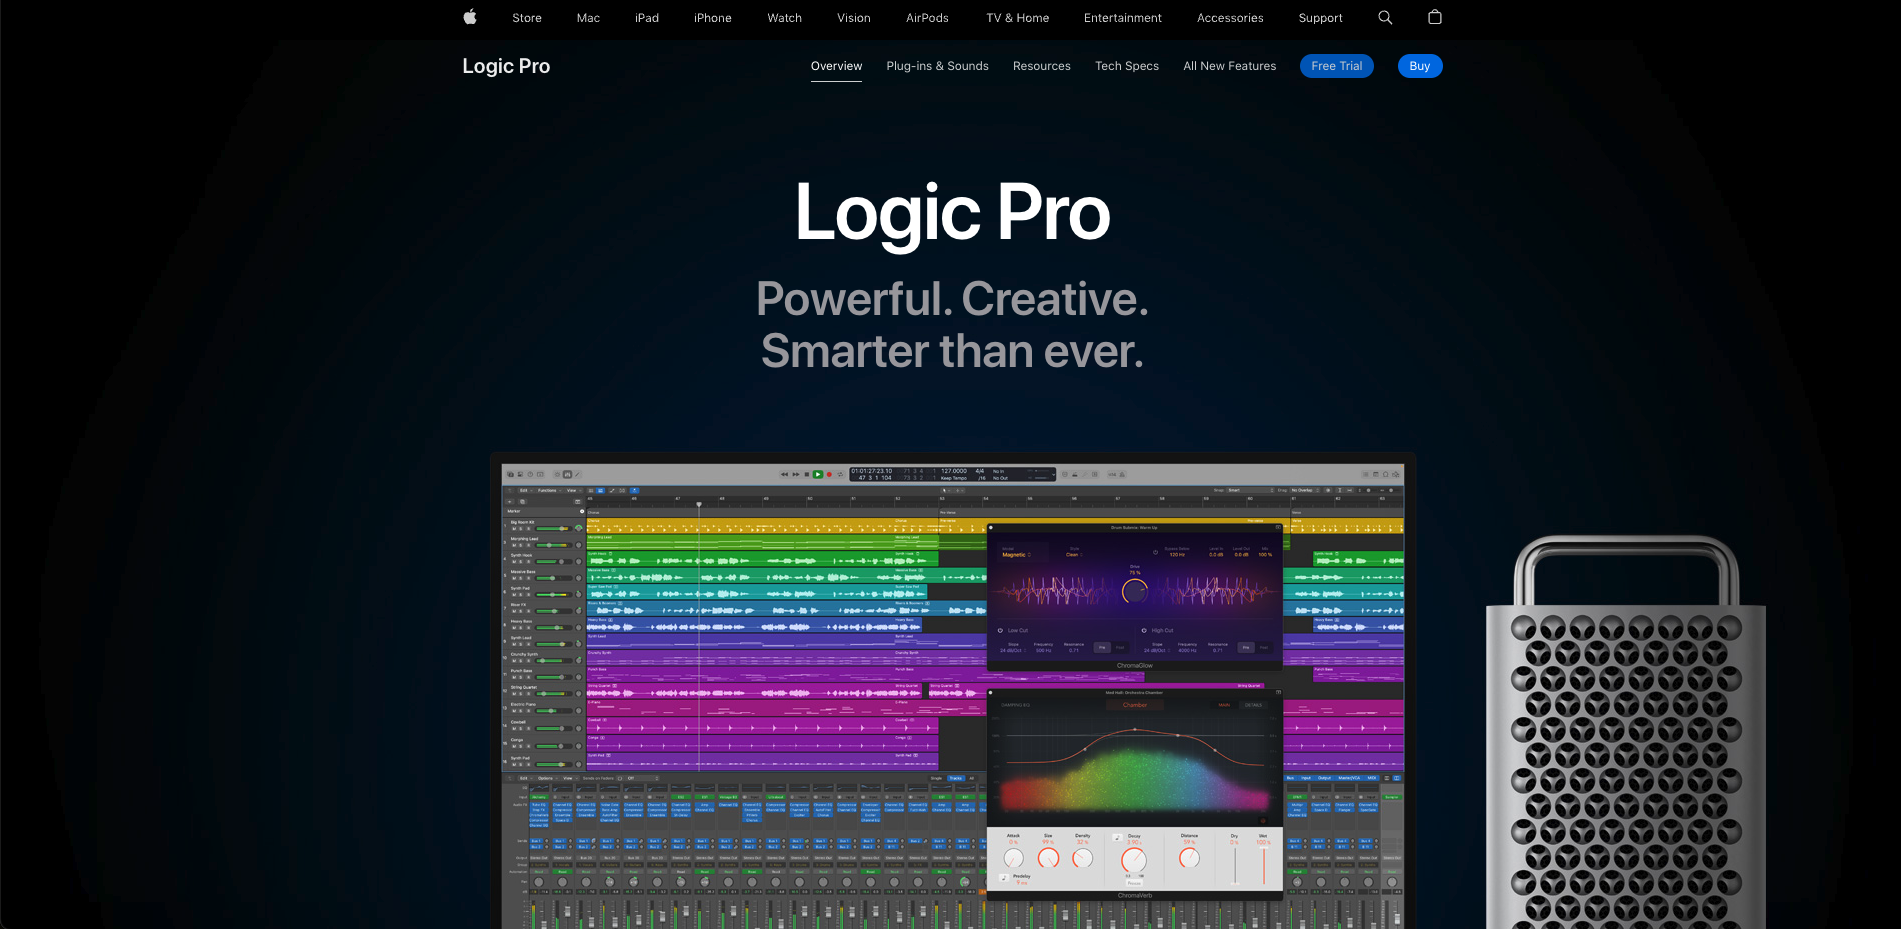Click the blue Buy button
This screenshot has height=929, width=1901.
click(x=1420, y=66)
